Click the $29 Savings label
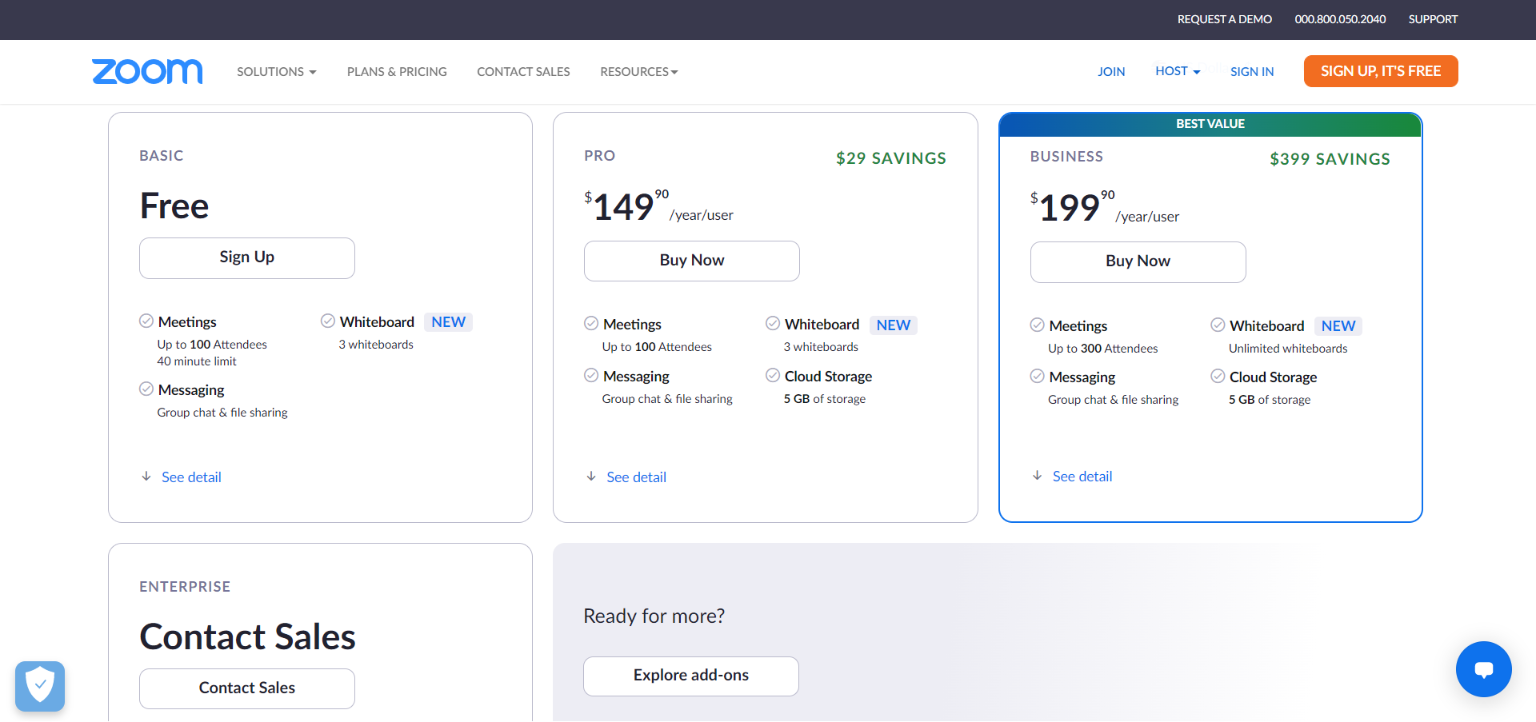Screen dimensions: 1536x722 tap(891, 158)
